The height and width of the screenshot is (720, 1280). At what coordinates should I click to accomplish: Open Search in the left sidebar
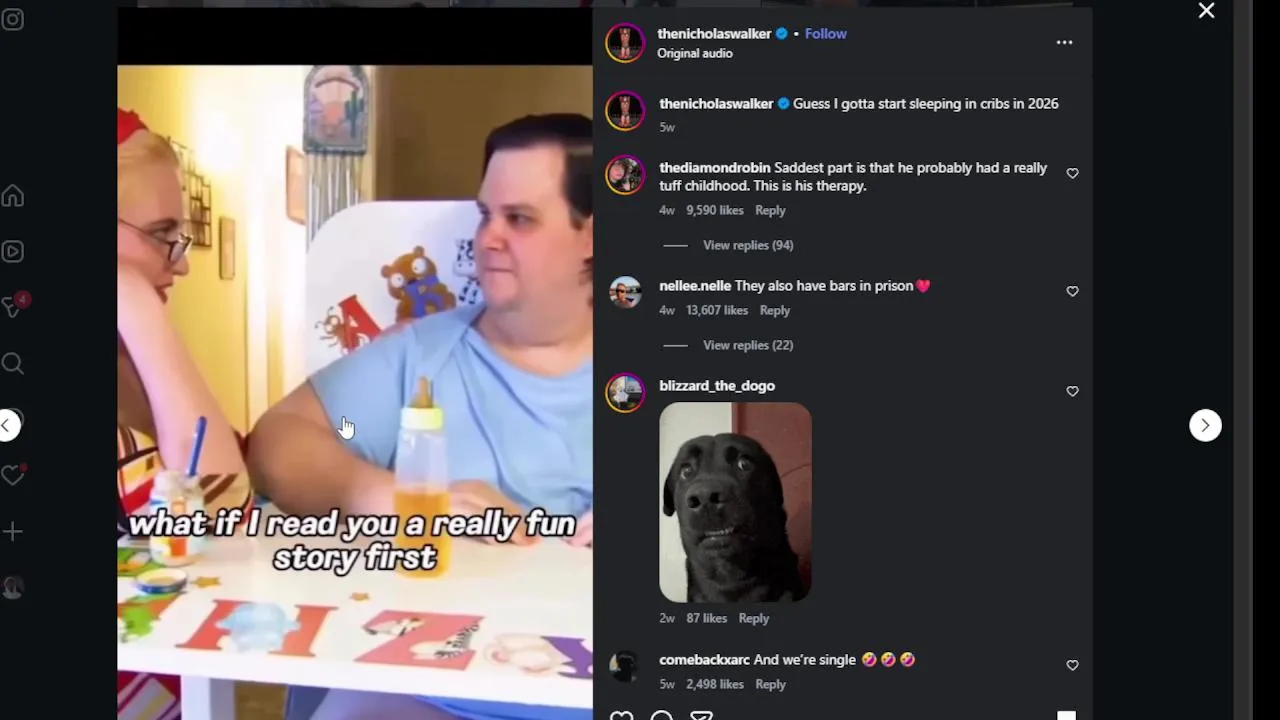coord(13,364)
